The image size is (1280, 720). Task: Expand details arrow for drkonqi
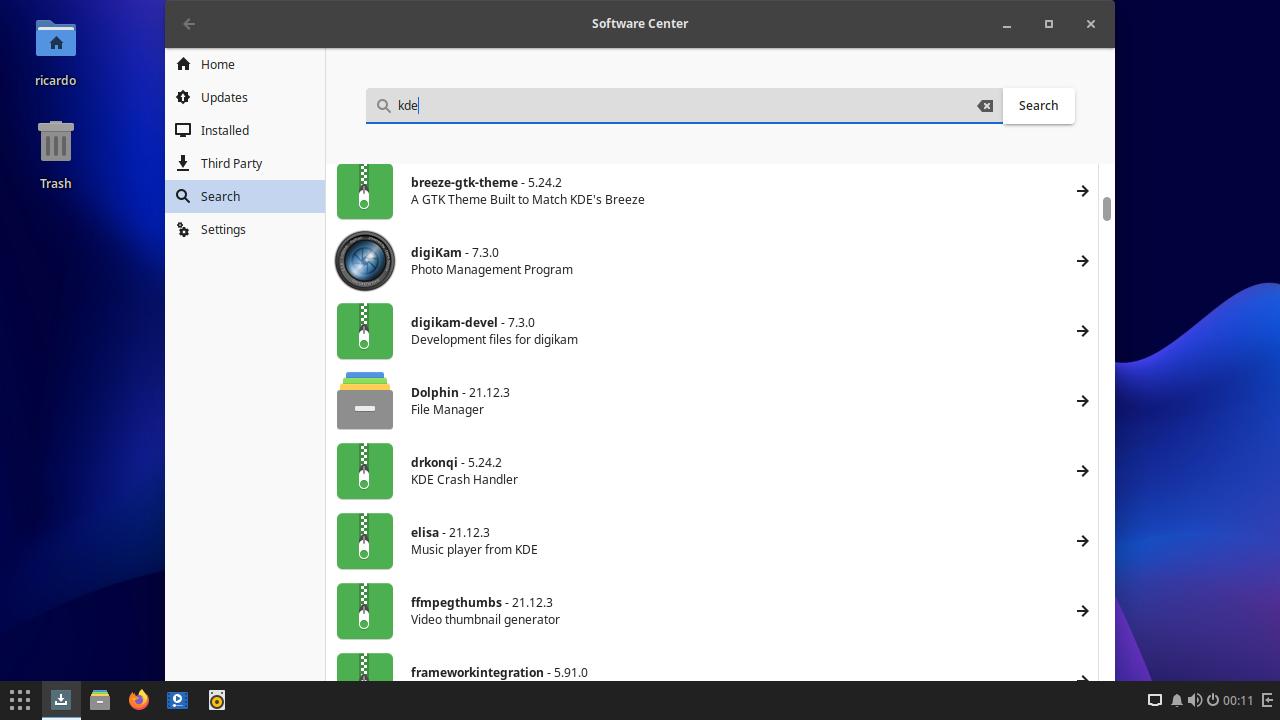[x=1082, y=471]
